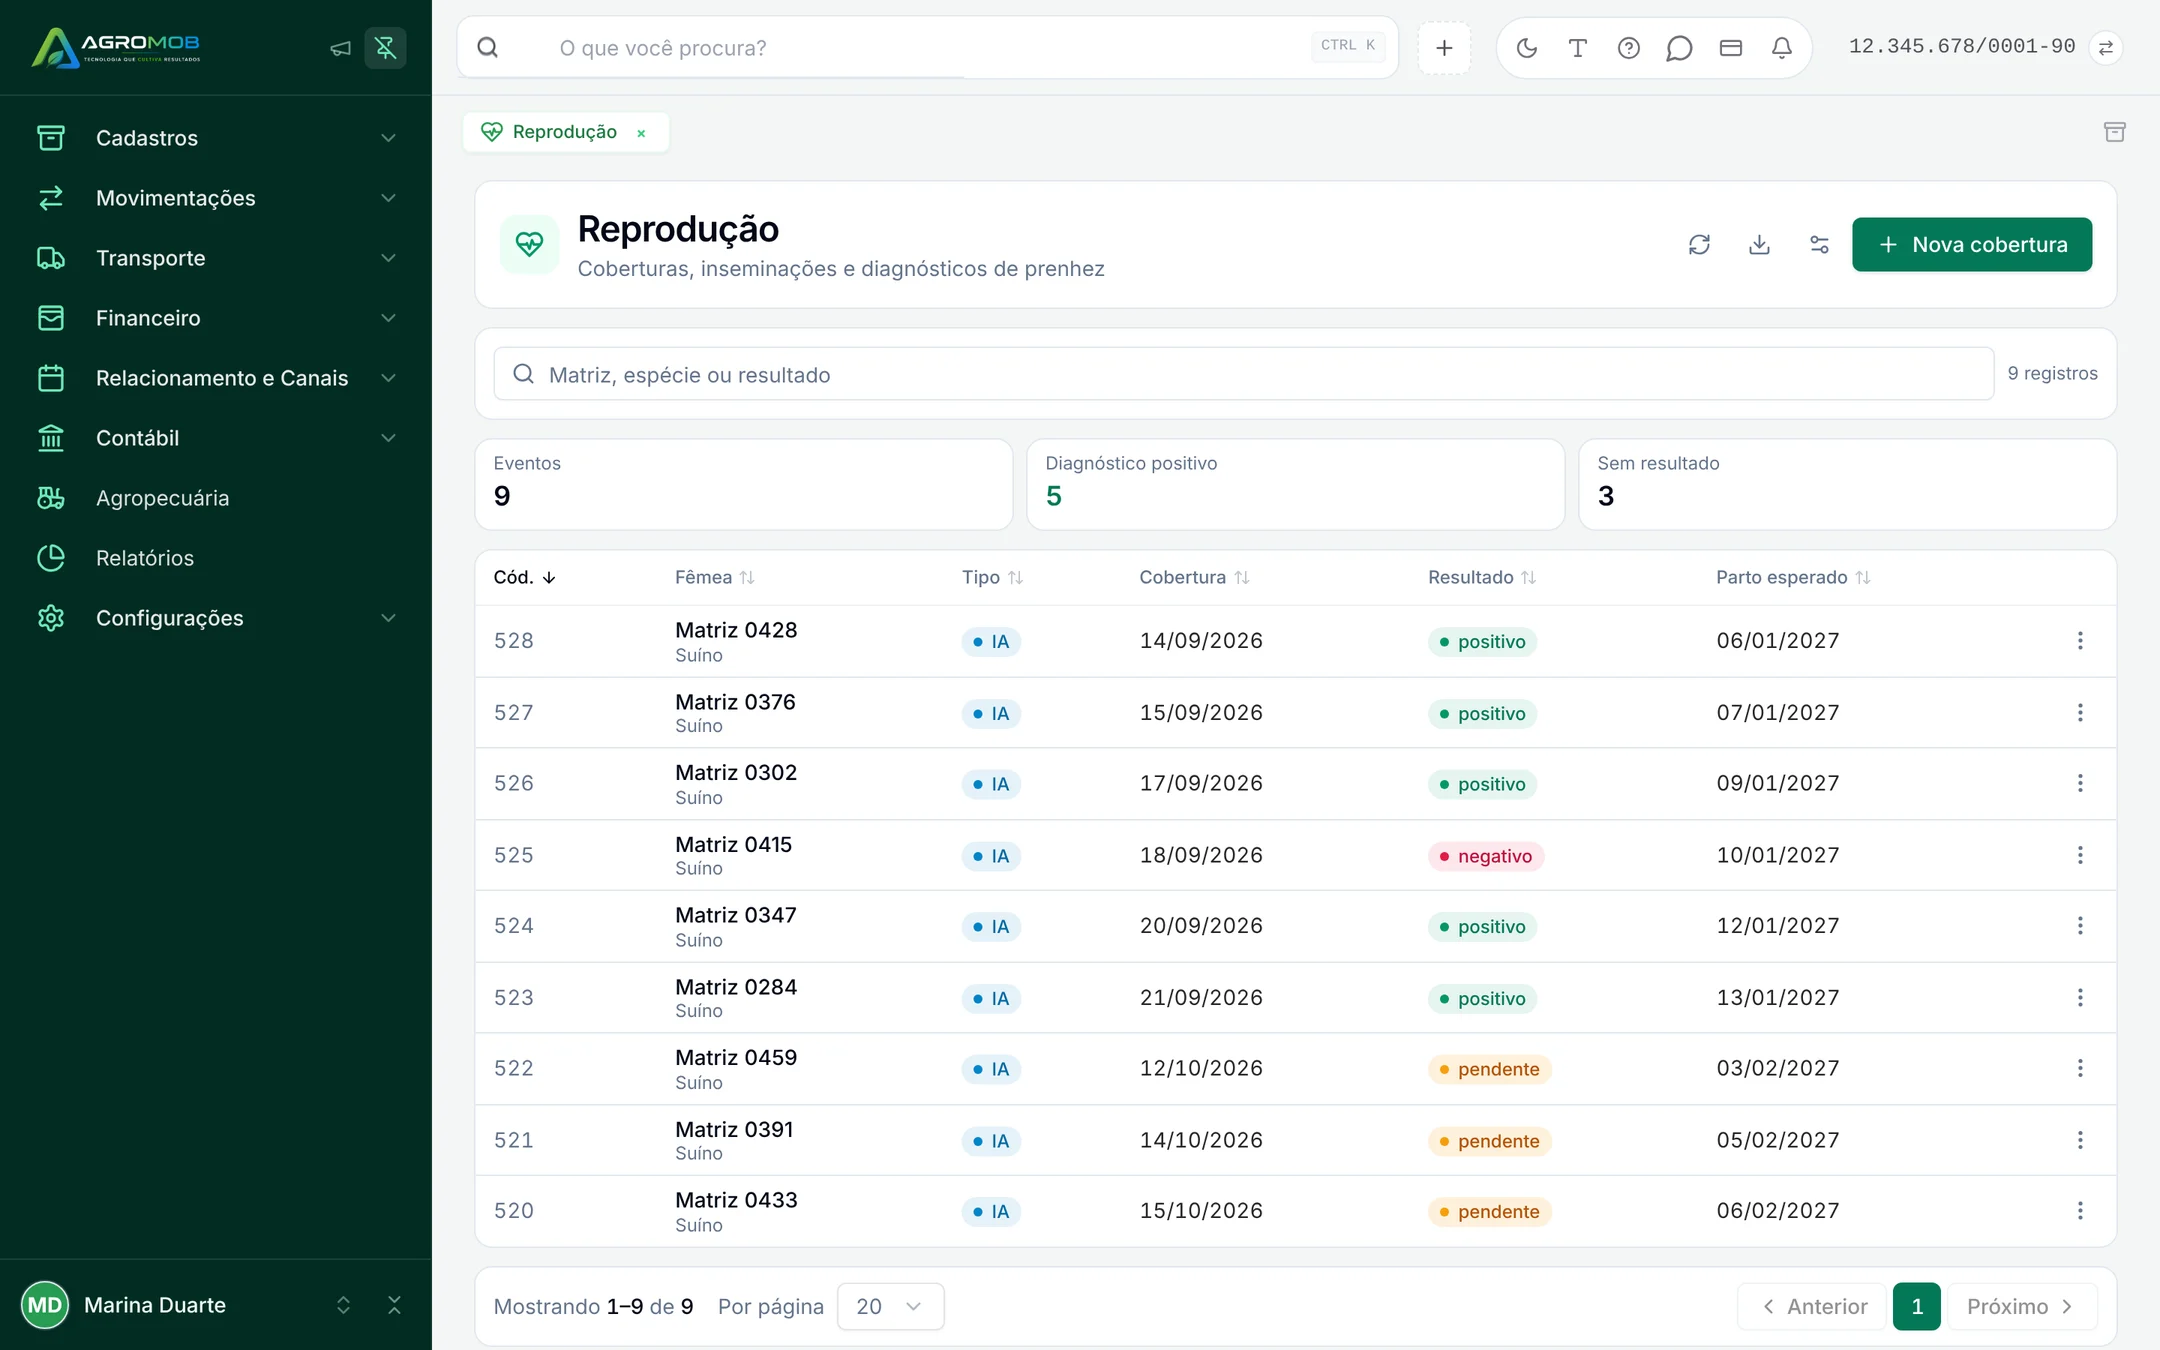Open row actions for Matriz 0433
The image size is (2160, 1350).
(x=2080, y=1211)
